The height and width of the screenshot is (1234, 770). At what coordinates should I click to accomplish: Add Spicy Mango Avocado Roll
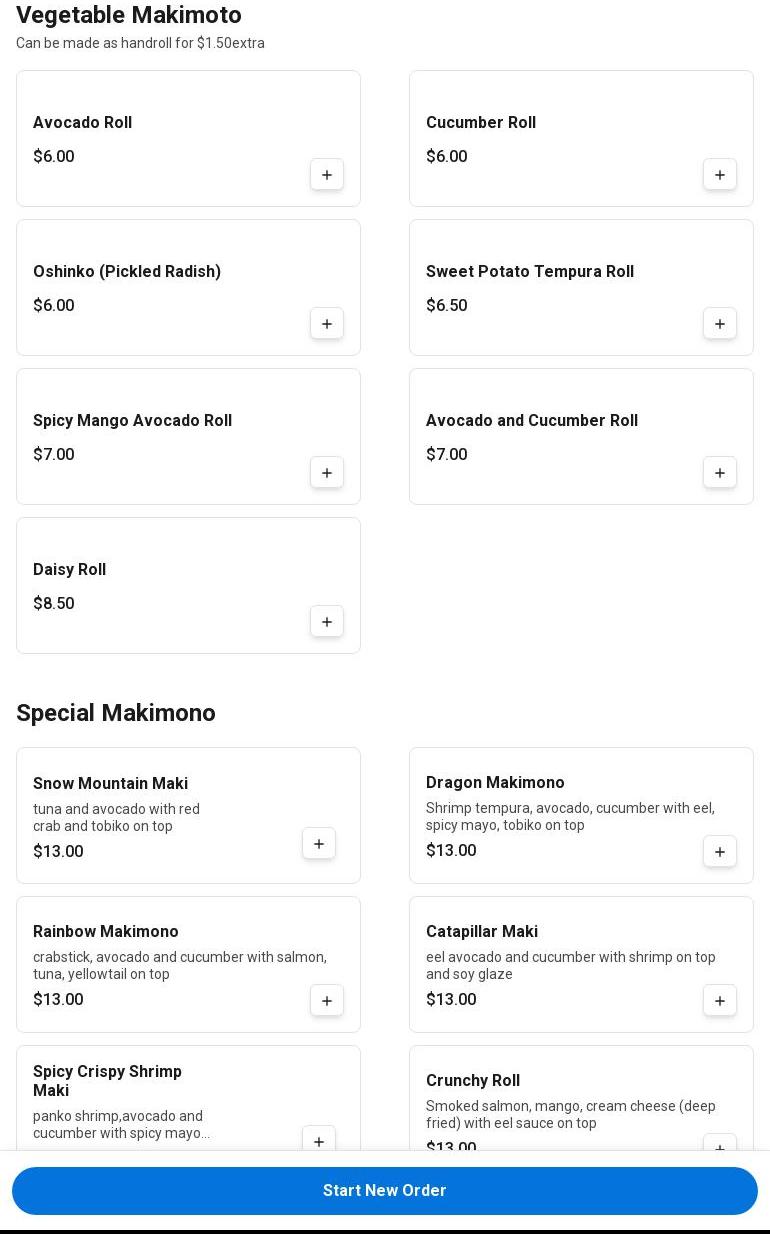327,473
